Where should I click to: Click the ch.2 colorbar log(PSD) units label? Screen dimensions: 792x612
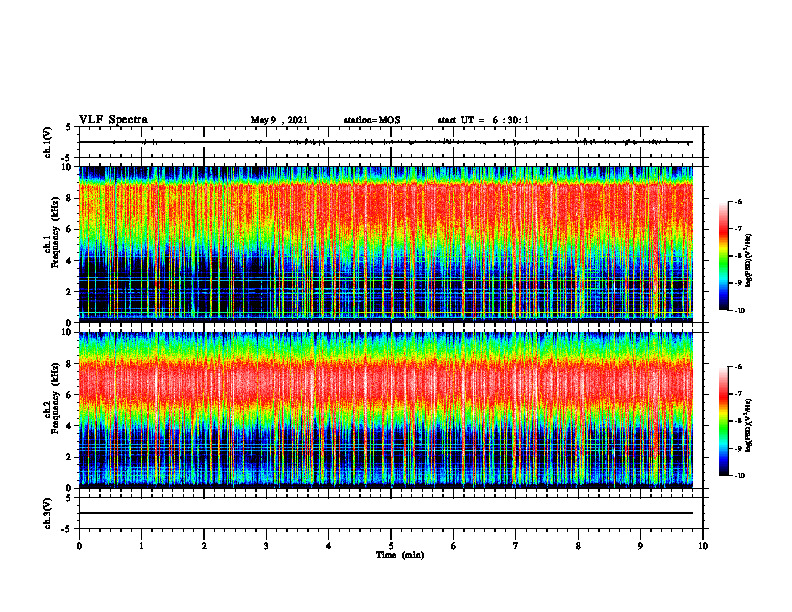point(749,425)
